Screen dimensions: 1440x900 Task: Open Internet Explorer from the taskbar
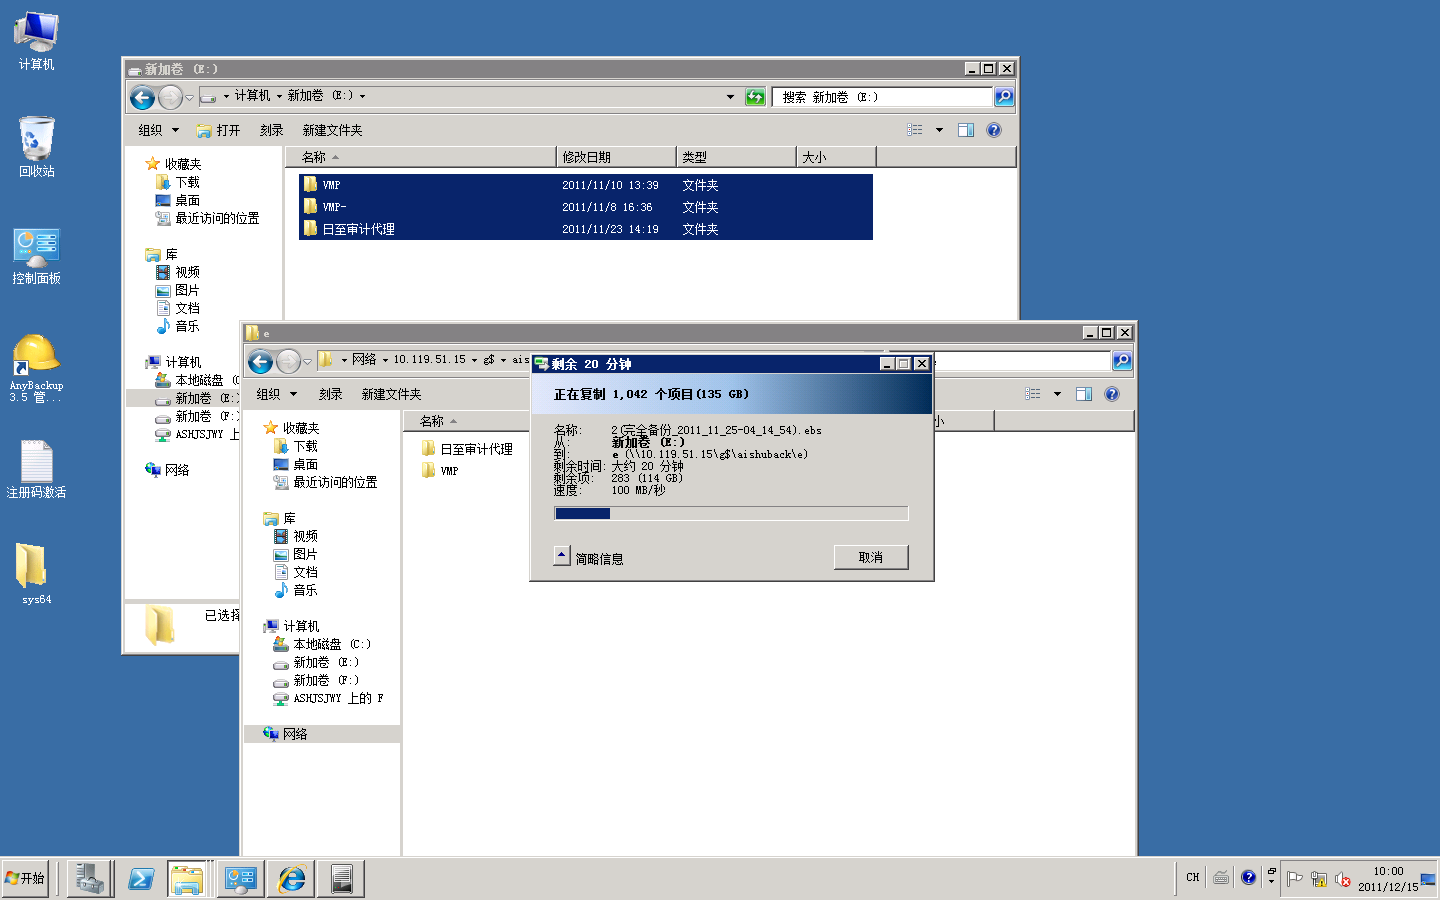[x=292, y=879]
